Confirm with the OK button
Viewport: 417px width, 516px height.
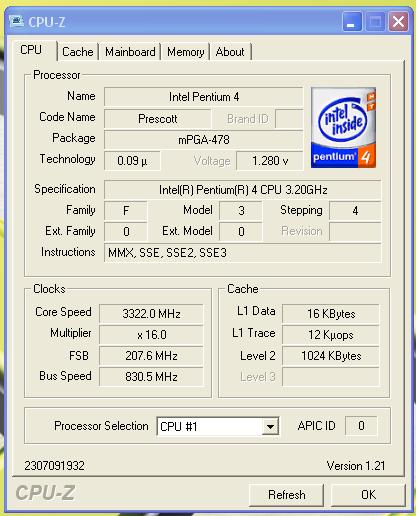tap(368, 495)
